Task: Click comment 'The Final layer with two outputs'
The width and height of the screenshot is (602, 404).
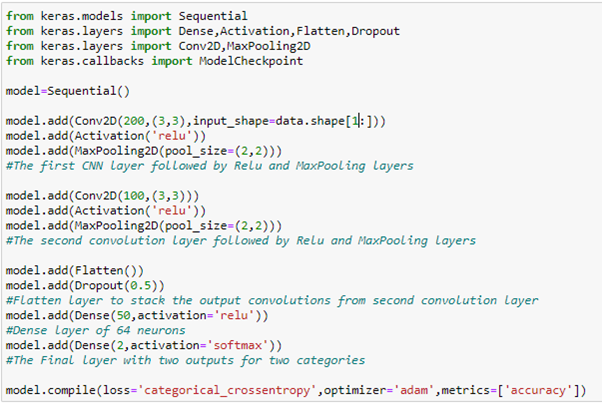Action: tap(185, 361)
